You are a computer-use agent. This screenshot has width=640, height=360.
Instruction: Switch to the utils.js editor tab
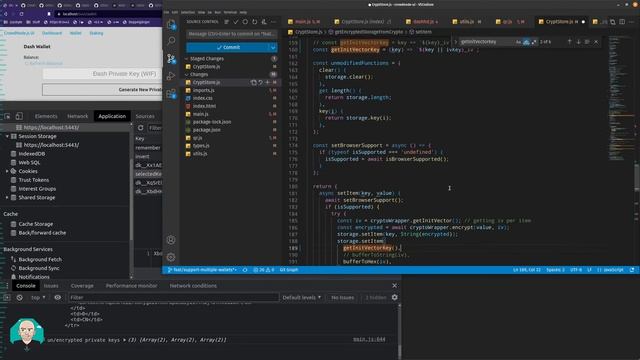point(467,22)
